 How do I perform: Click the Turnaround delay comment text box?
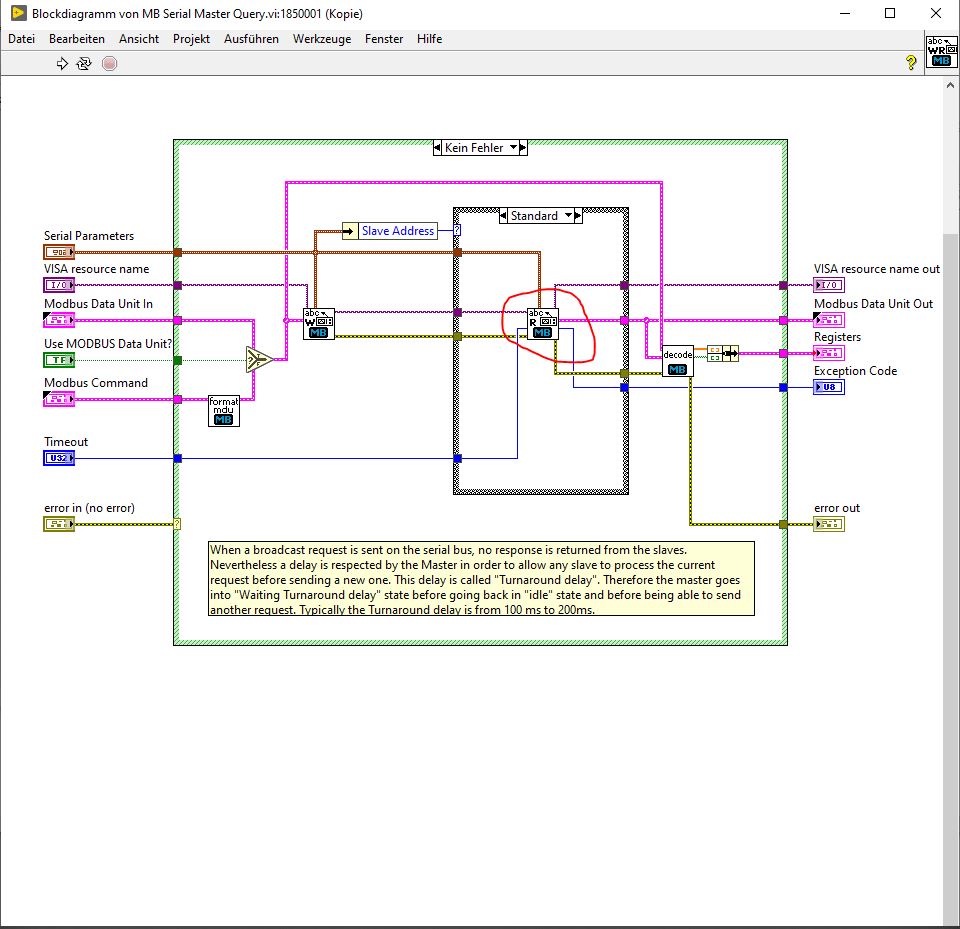(480, 579)
